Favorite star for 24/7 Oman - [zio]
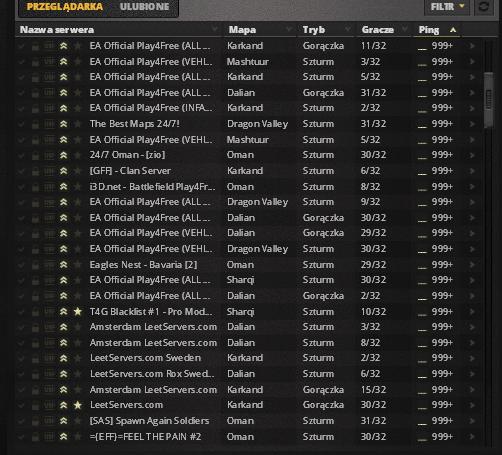502x455 pixels. pyautogui.click(x=78, y=155)
